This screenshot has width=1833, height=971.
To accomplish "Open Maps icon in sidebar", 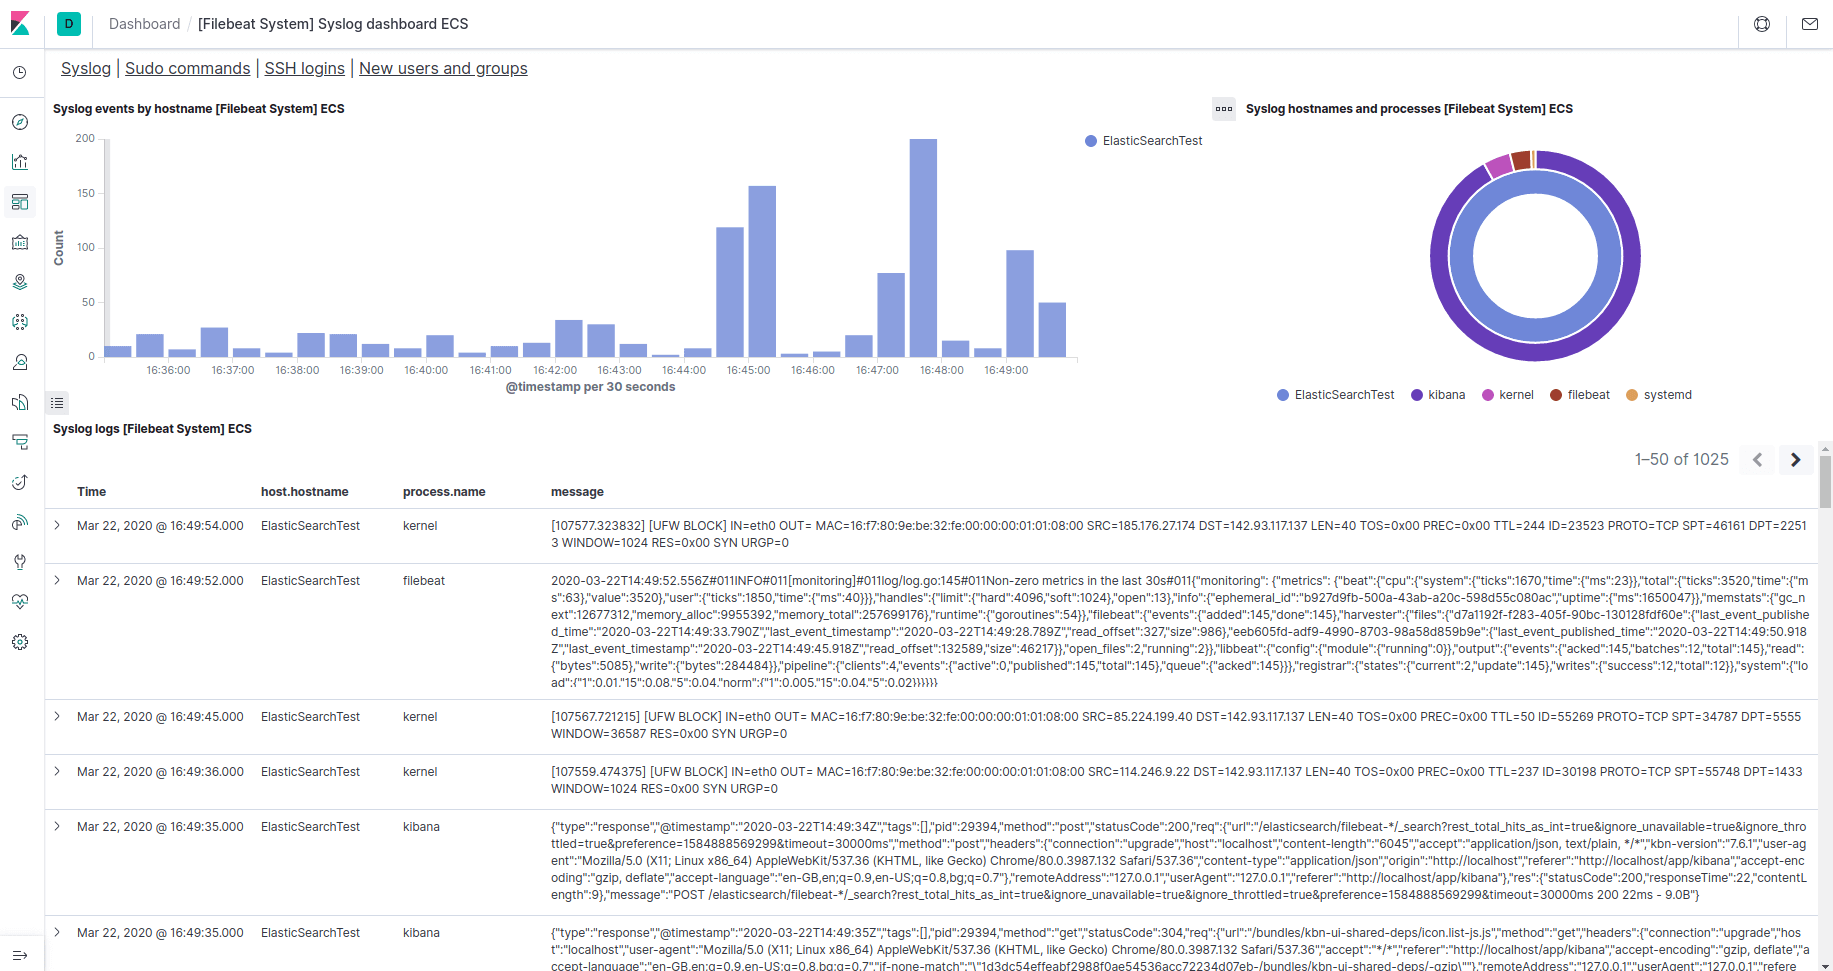I will coord(20,282).
